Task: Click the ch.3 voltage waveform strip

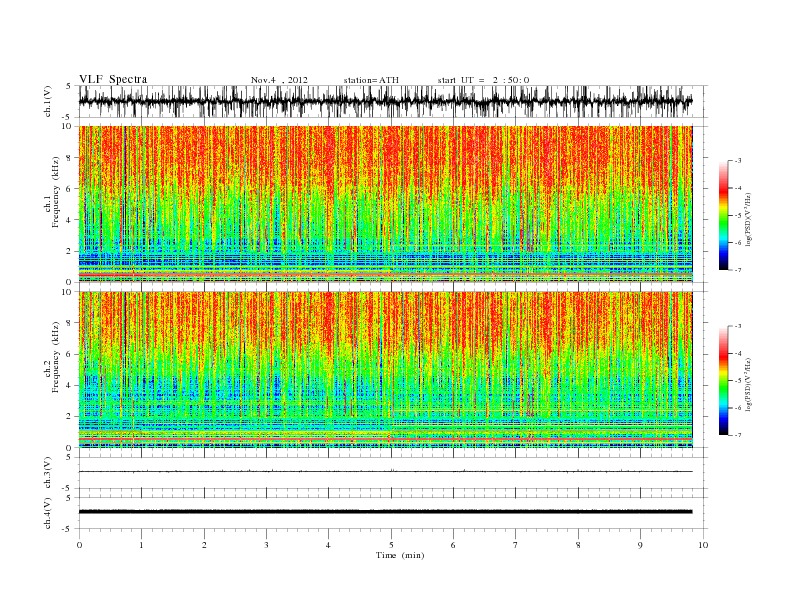Action: point(385,472)
